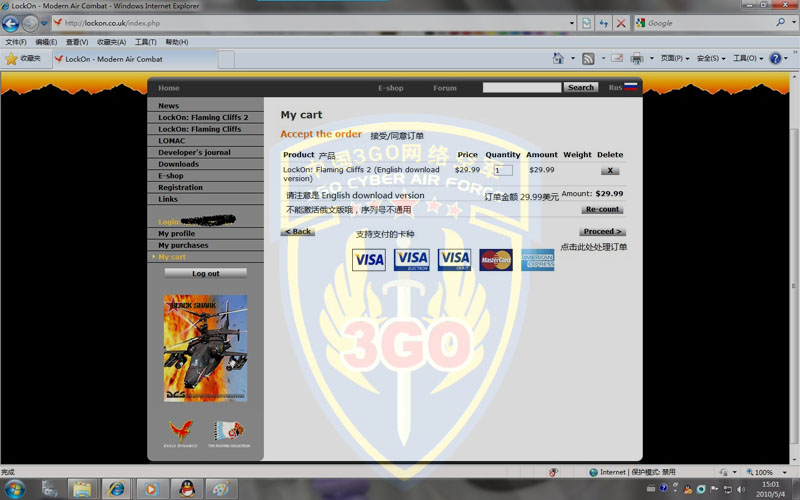Open 查看(V) menu
This screenshot has width=800, height=500.
(x=77, y=42)
